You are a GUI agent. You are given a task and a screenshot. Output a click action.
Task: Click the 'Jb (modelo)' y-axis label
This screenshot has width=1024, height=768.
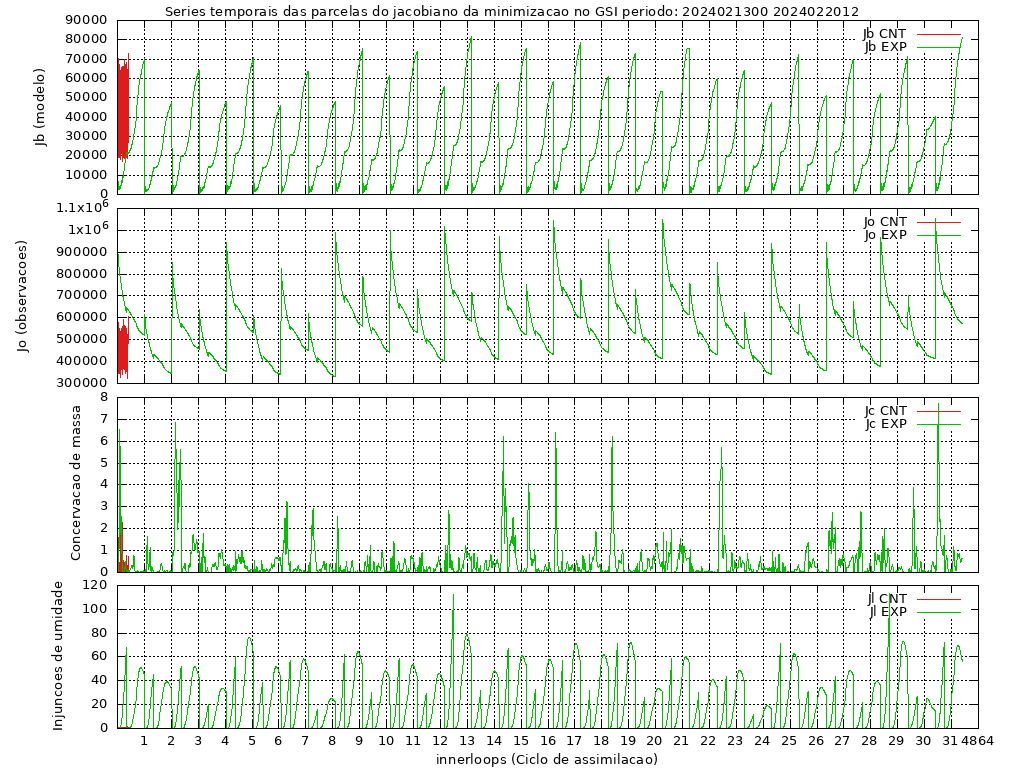pyautogui.click(x=41, y=107)
